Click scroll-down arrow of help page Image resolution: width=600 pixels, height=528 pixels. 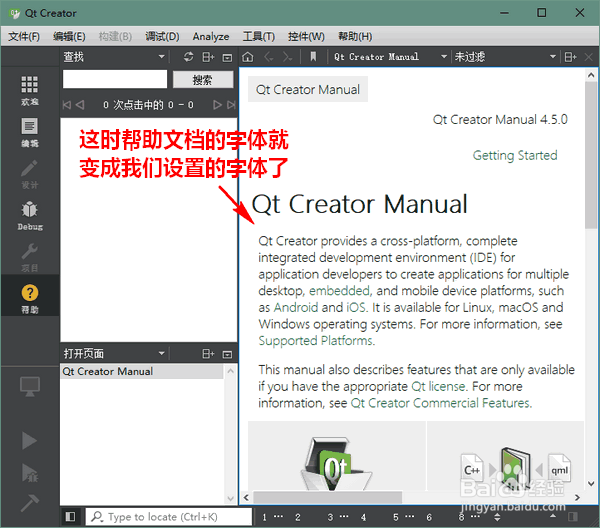590,484
